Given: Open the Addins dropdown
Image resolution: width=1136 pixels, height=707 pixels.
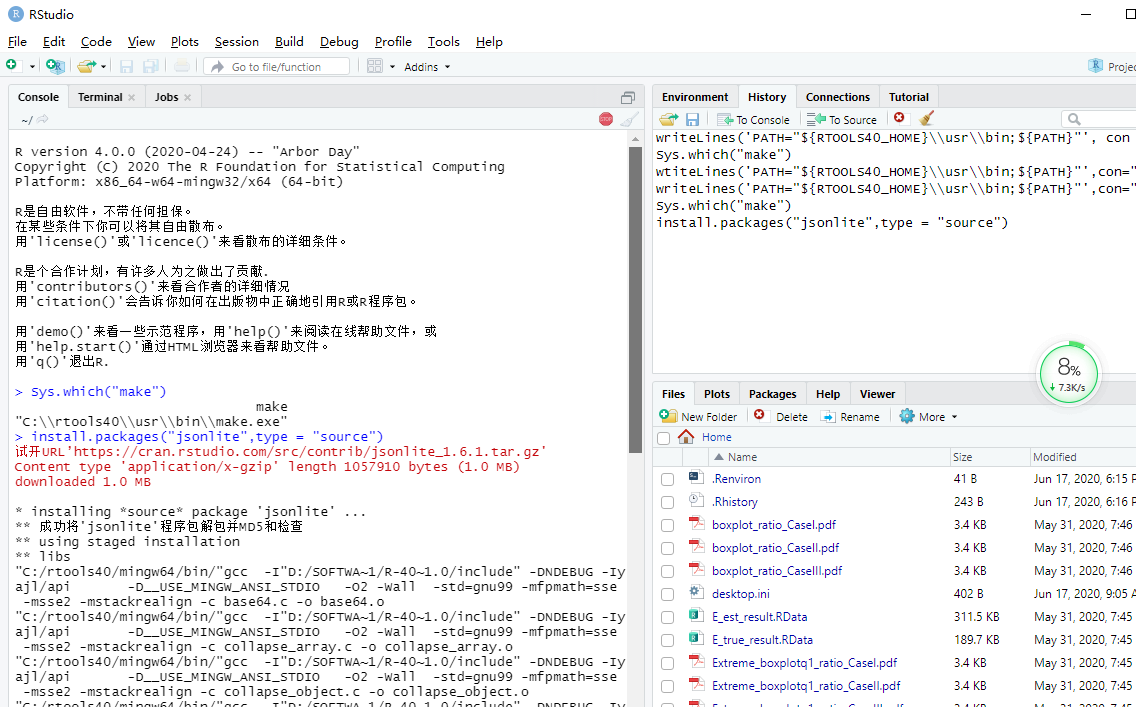Looking at the screenshot, I should (x=427, y=67).
